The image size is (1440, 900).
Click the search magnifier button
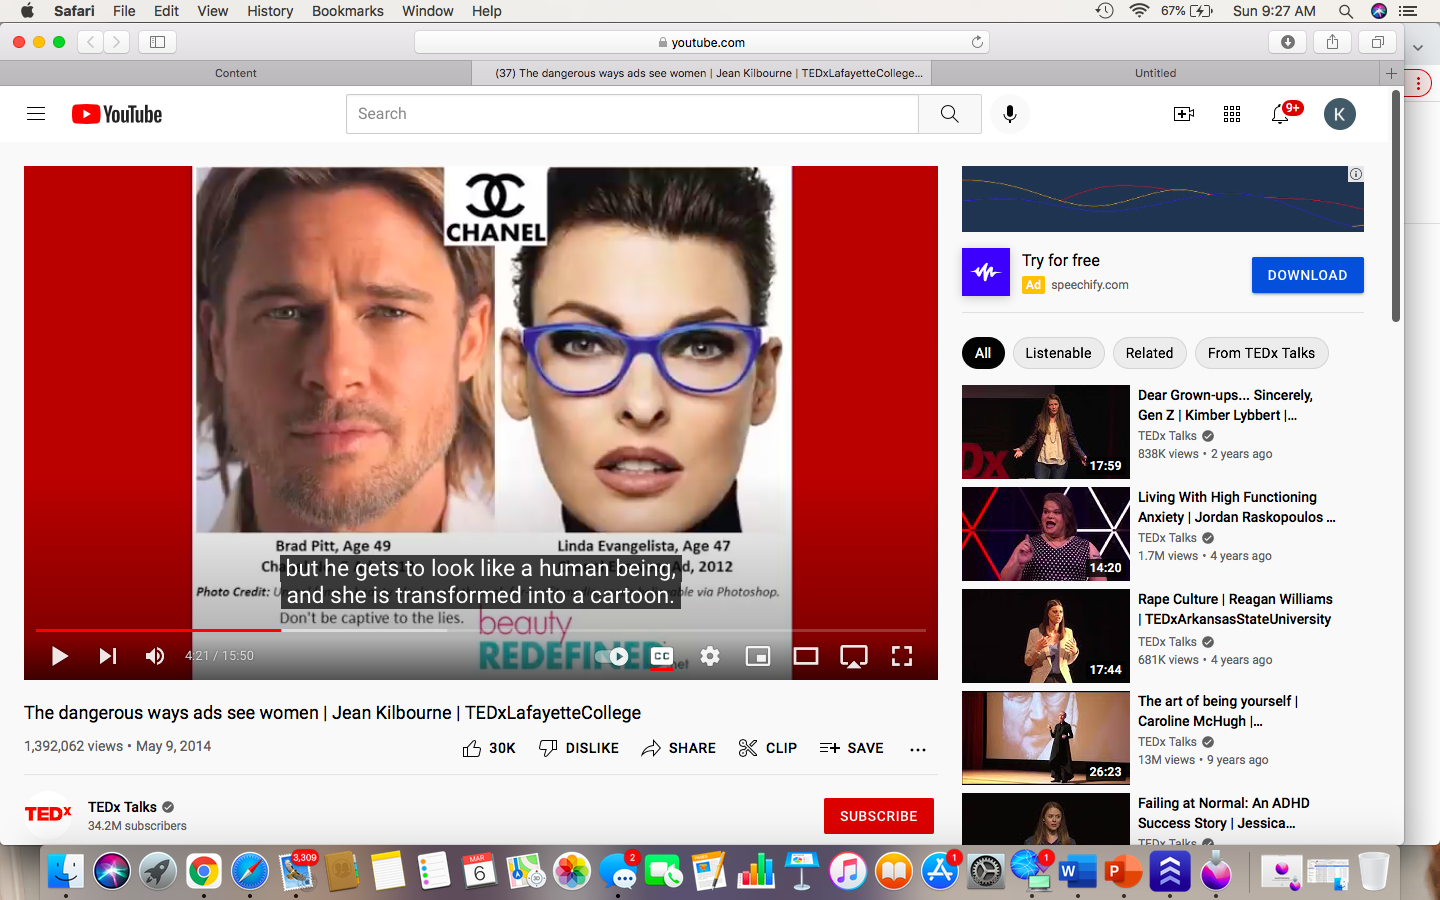(x=949, y=114)
